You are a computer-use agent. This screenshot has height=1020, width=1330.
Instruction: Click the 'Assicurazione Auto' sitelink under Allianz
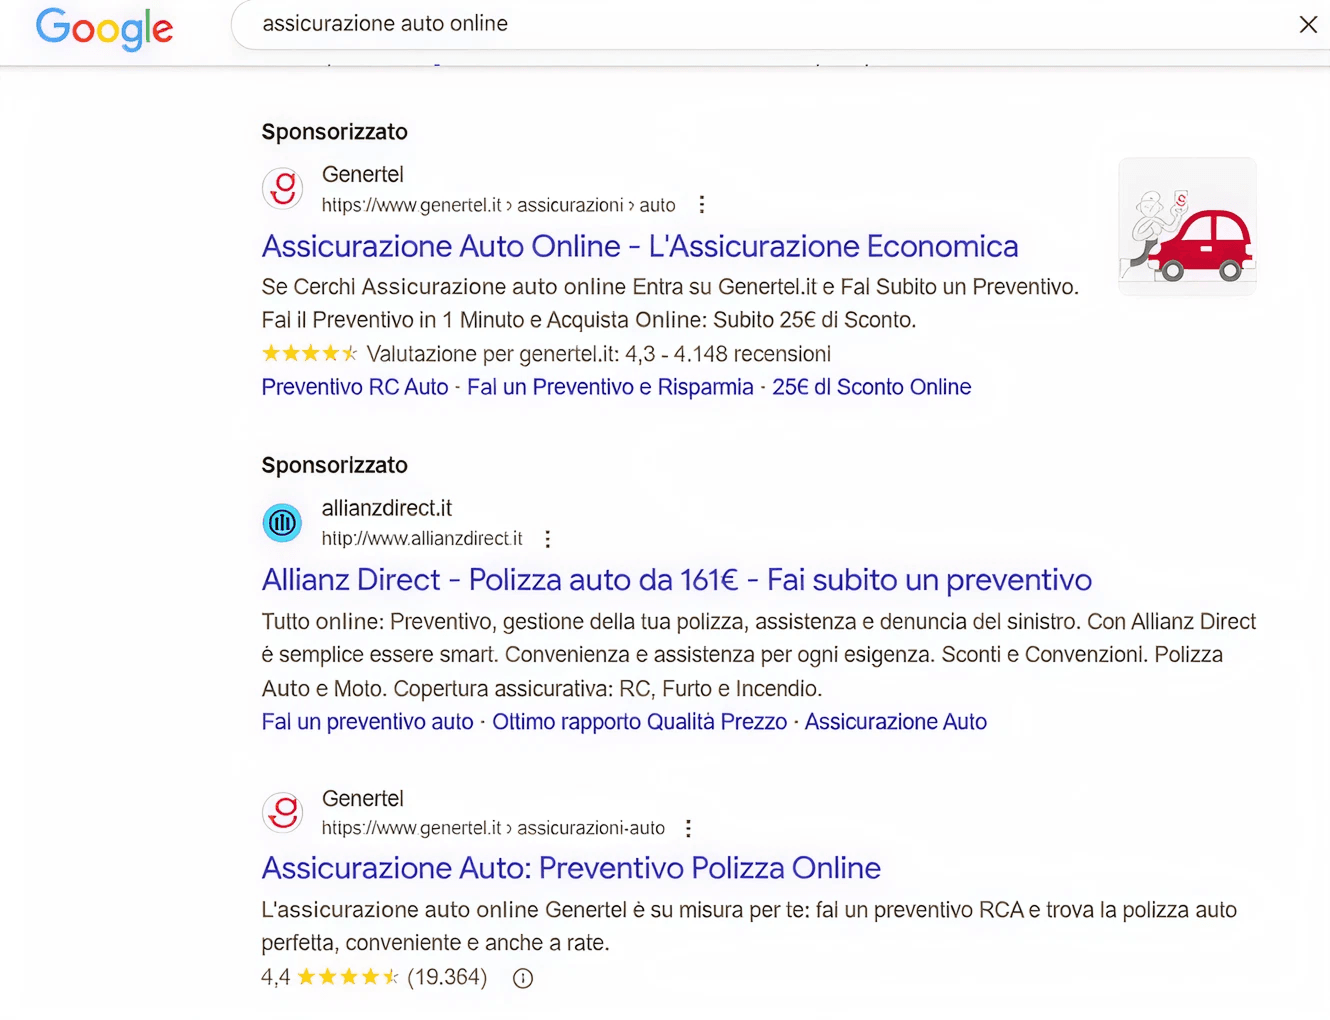tap(895, 722)
